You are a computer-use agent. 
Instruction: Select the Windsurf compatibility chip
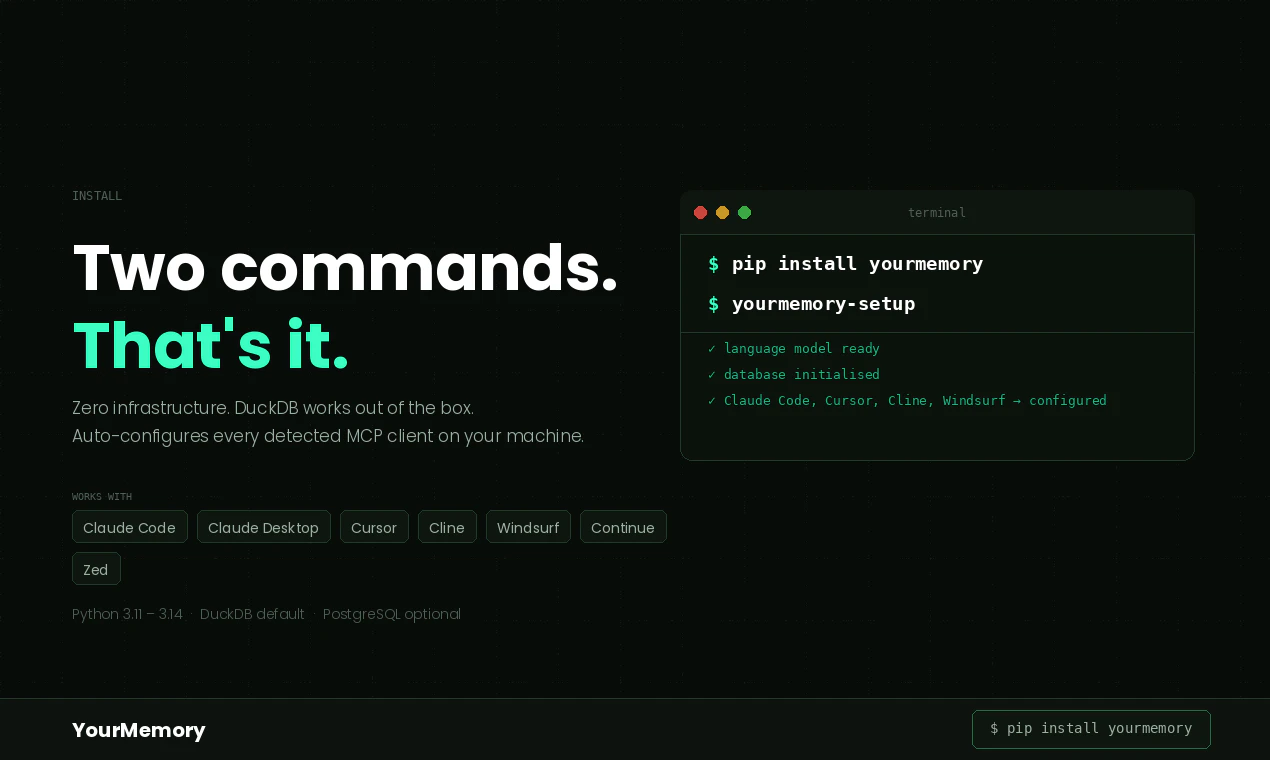tap(528, 527)
